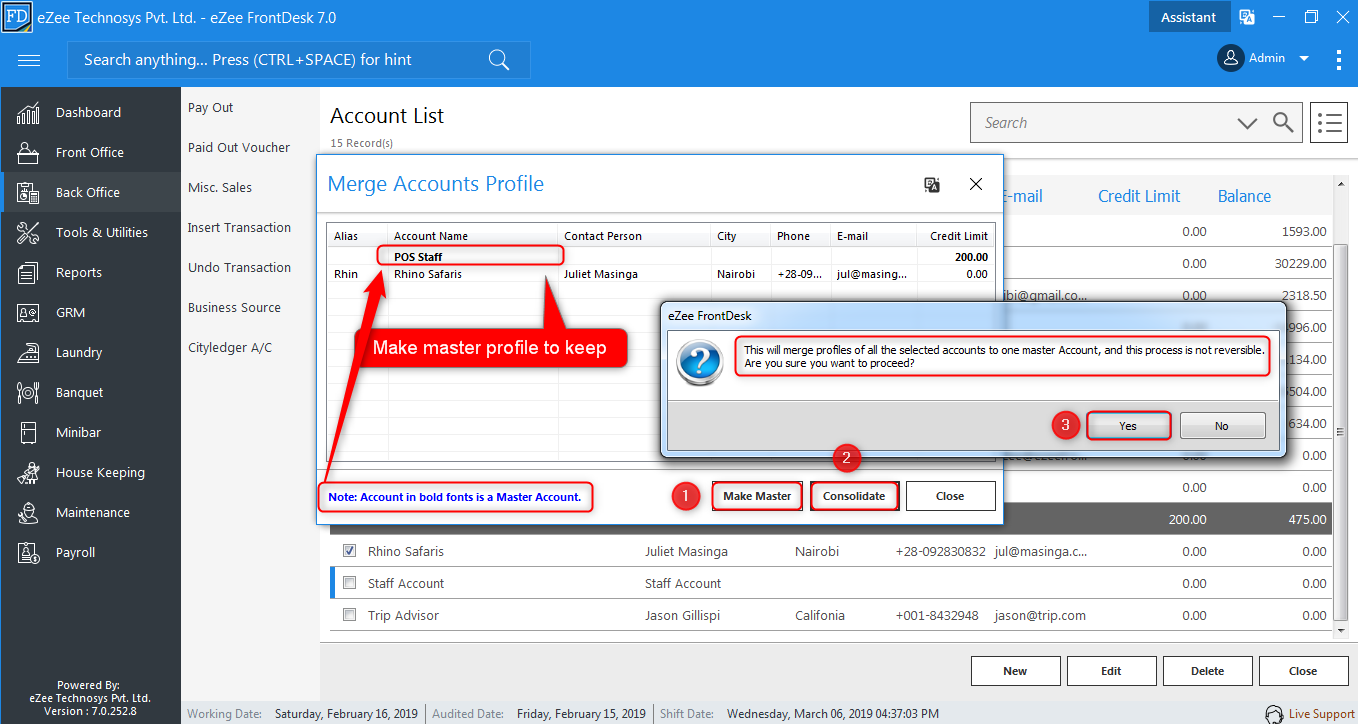Click the Front Office desk icon
The width and height of the screenshot is (1358, 724).
point(28,153)
